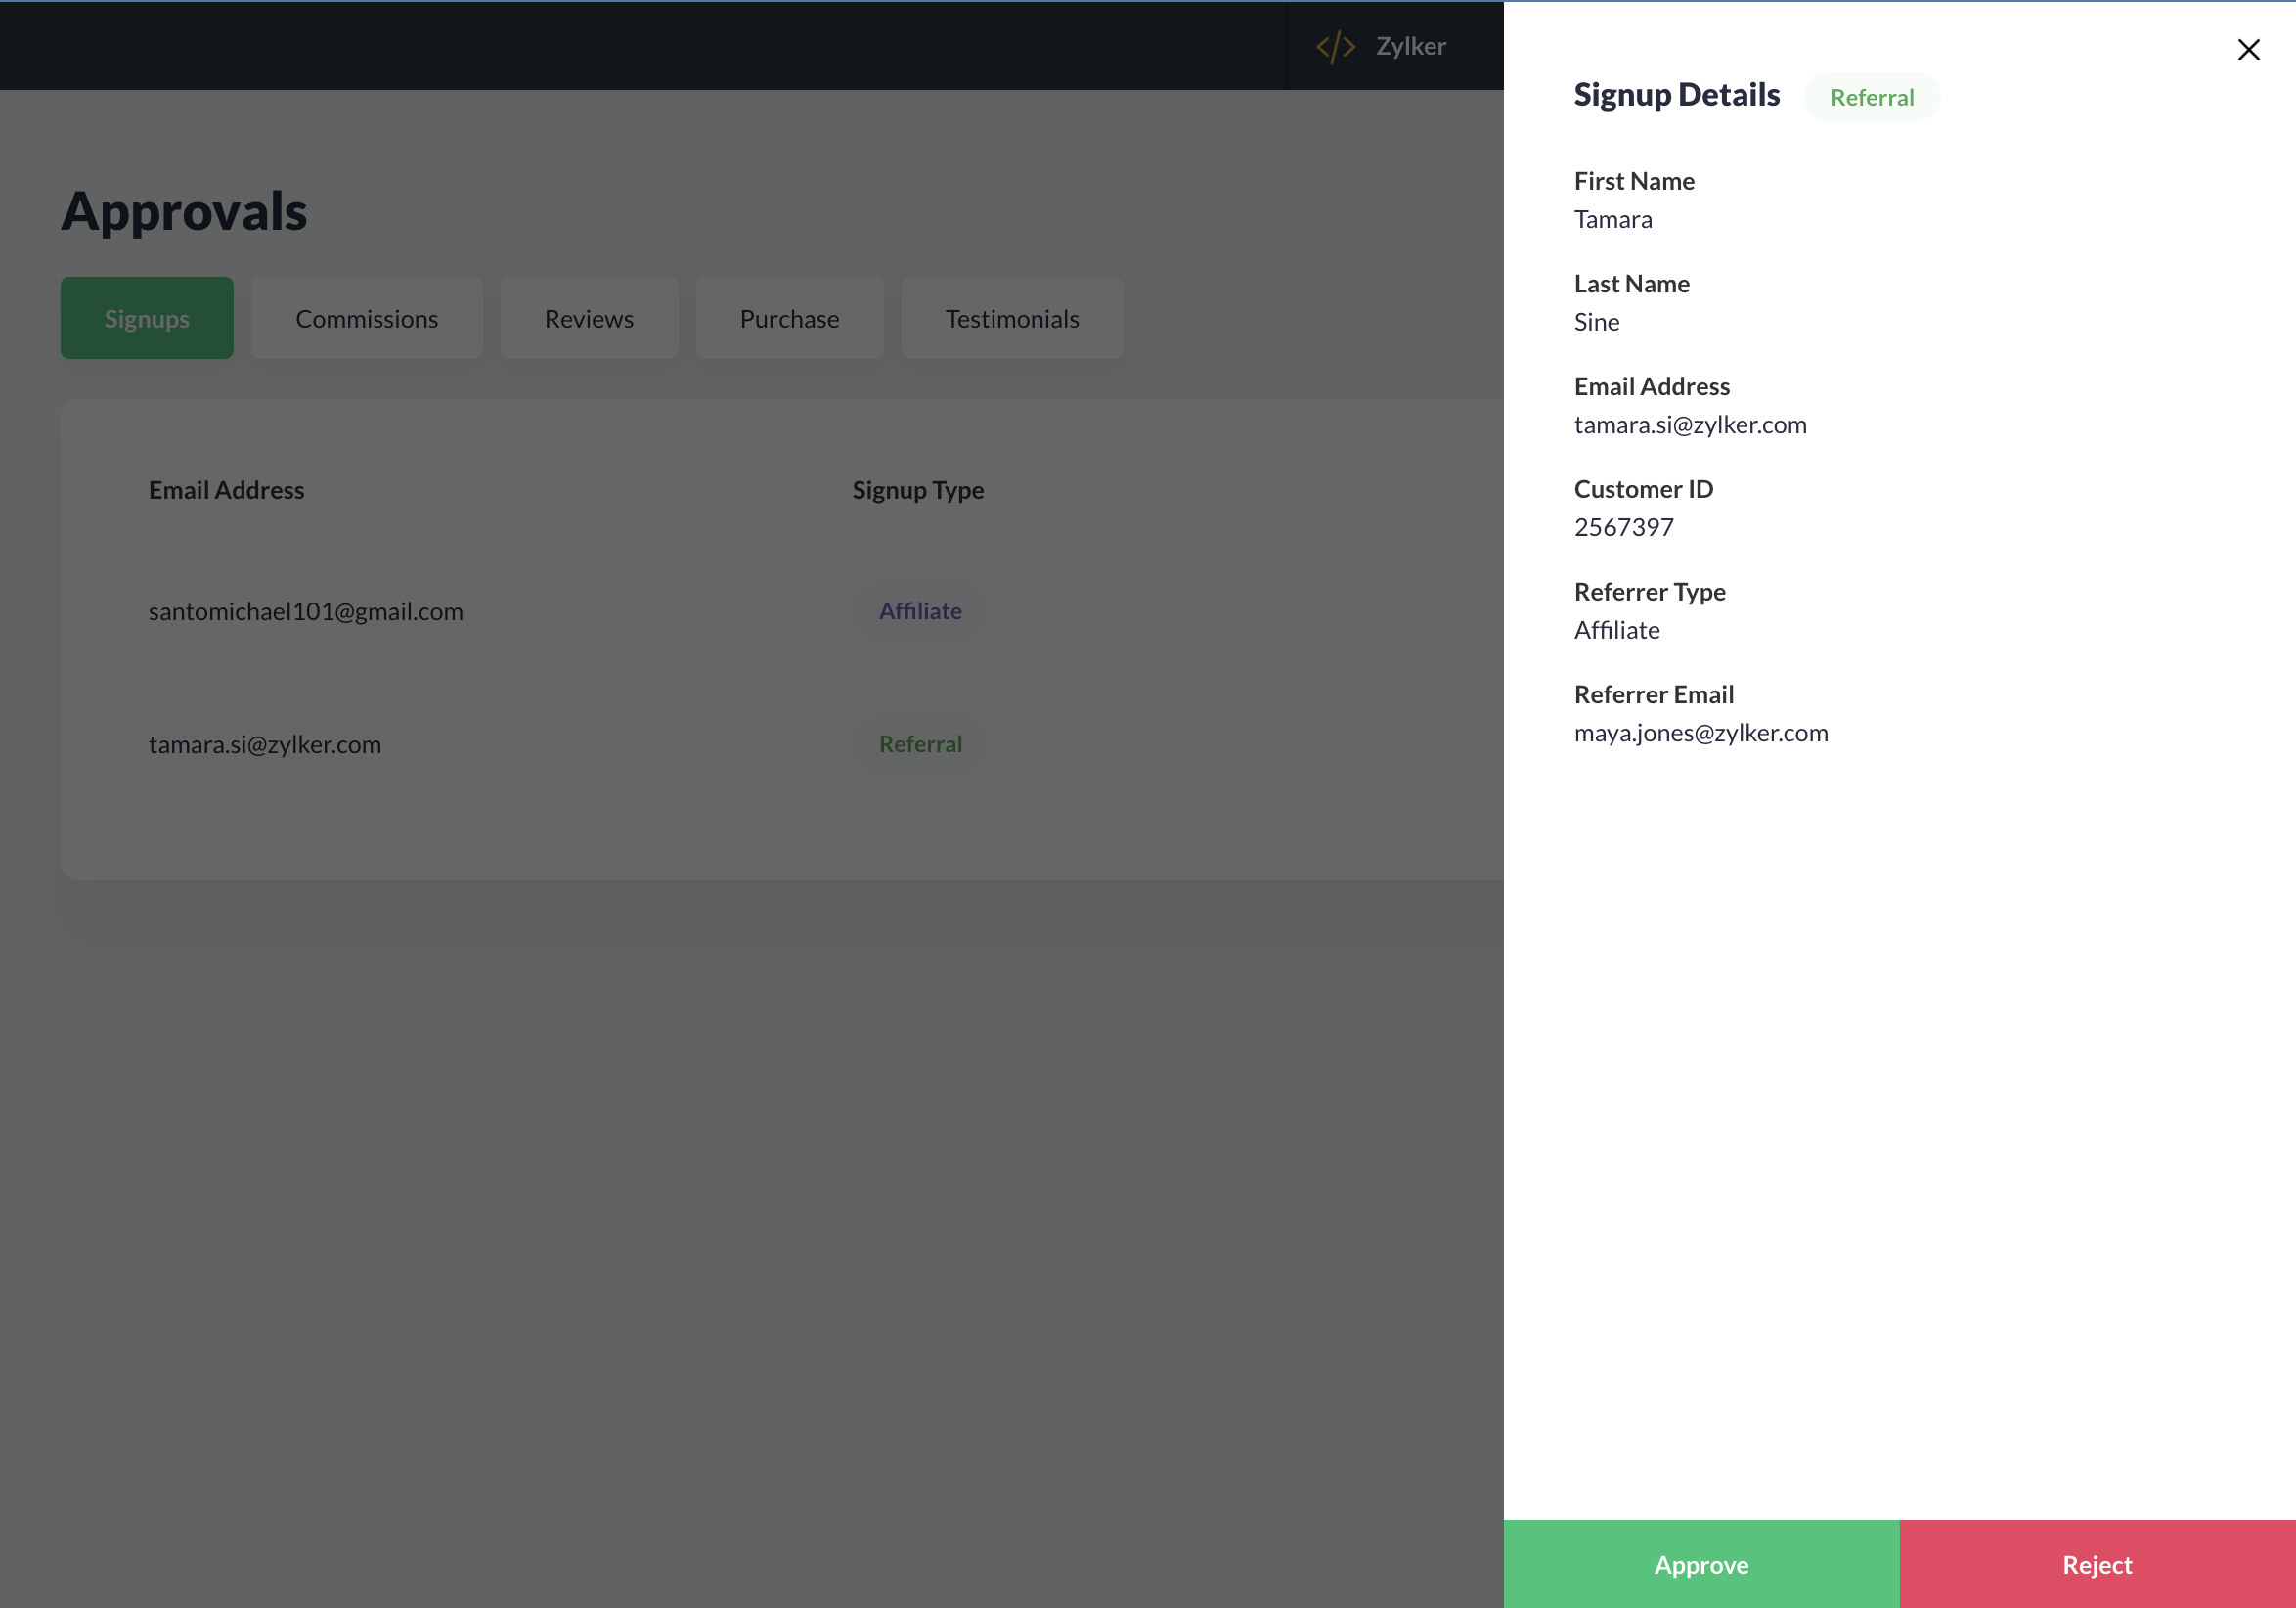Click the Signup Type column header
2296x1608 pixels.
(917, 489)
